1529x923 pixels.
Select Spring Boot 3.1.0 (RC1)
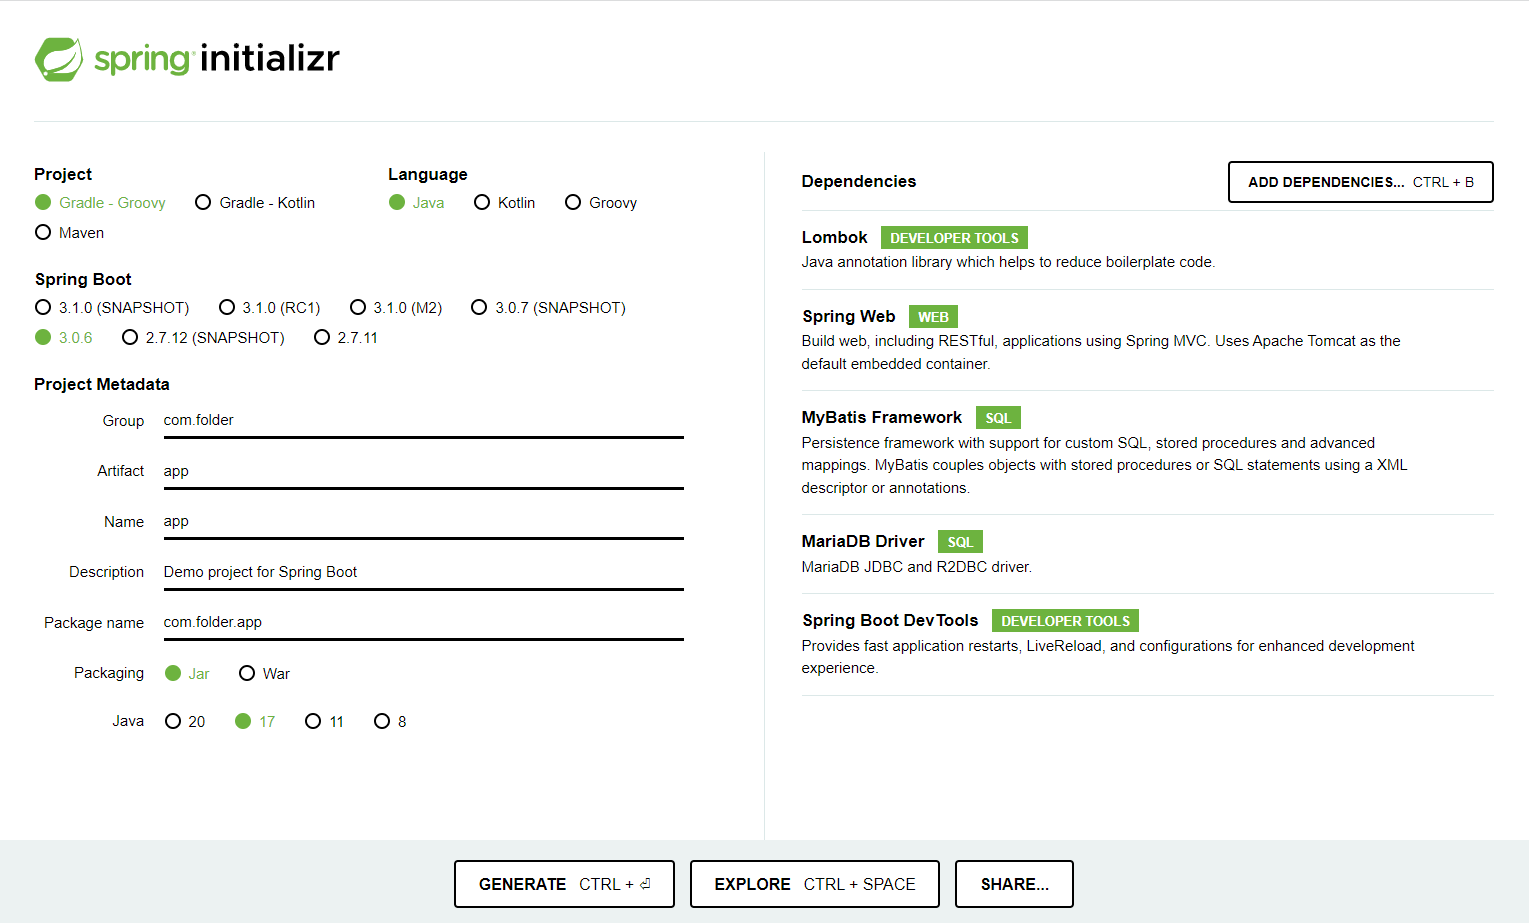tap(270, 307)
